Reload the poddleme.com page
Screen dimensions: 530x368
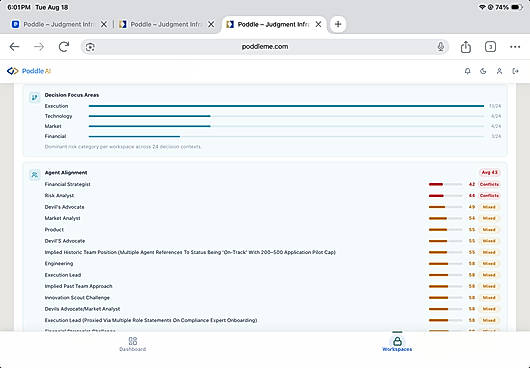tap(64, 47)
